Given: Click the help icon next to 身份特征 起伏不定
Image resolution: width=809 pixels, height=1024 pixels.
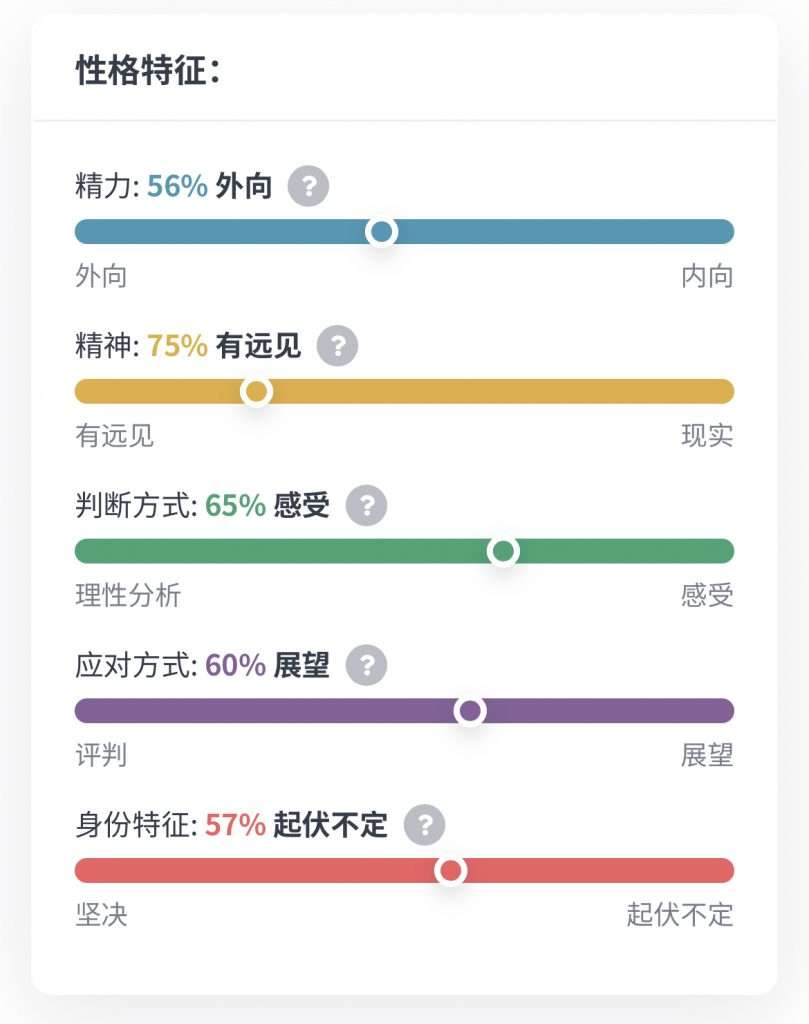Looking at the screenshot, I should [x=424, y=825].
